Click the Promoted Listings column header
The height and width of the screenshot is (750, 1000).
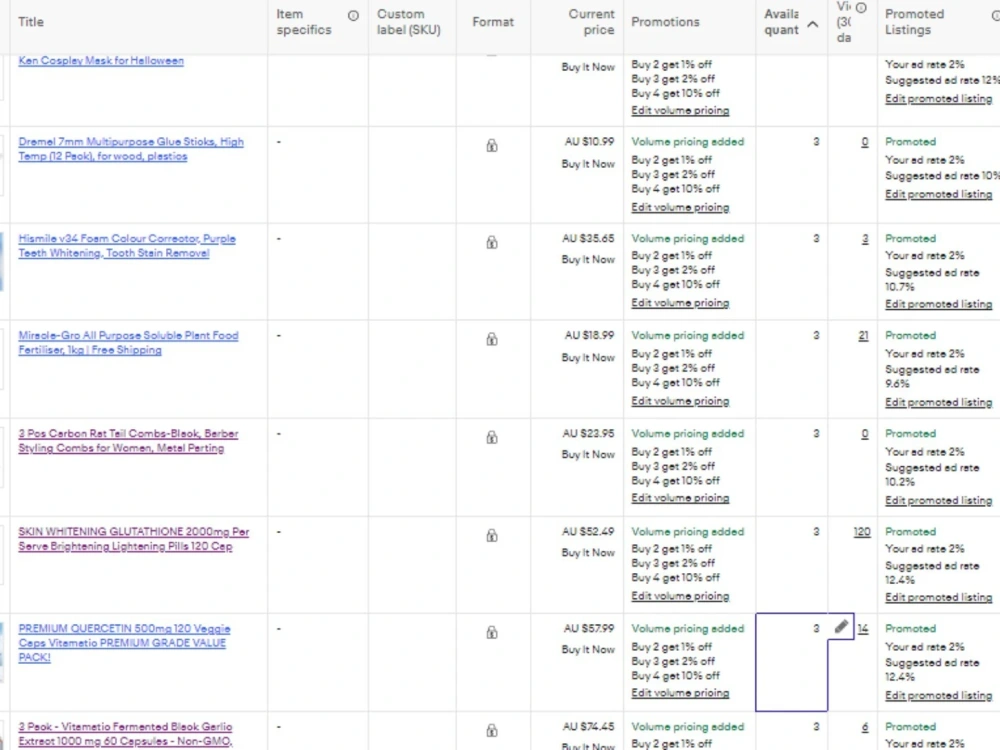914,22
